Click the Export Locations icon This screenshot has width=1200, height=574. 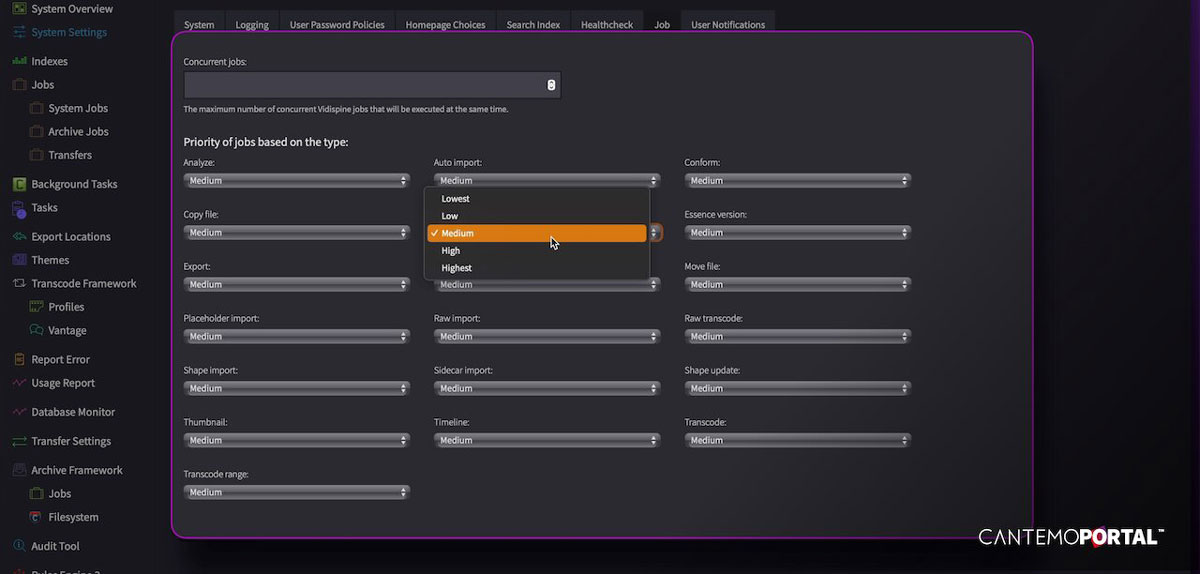(x=19, y=237)
